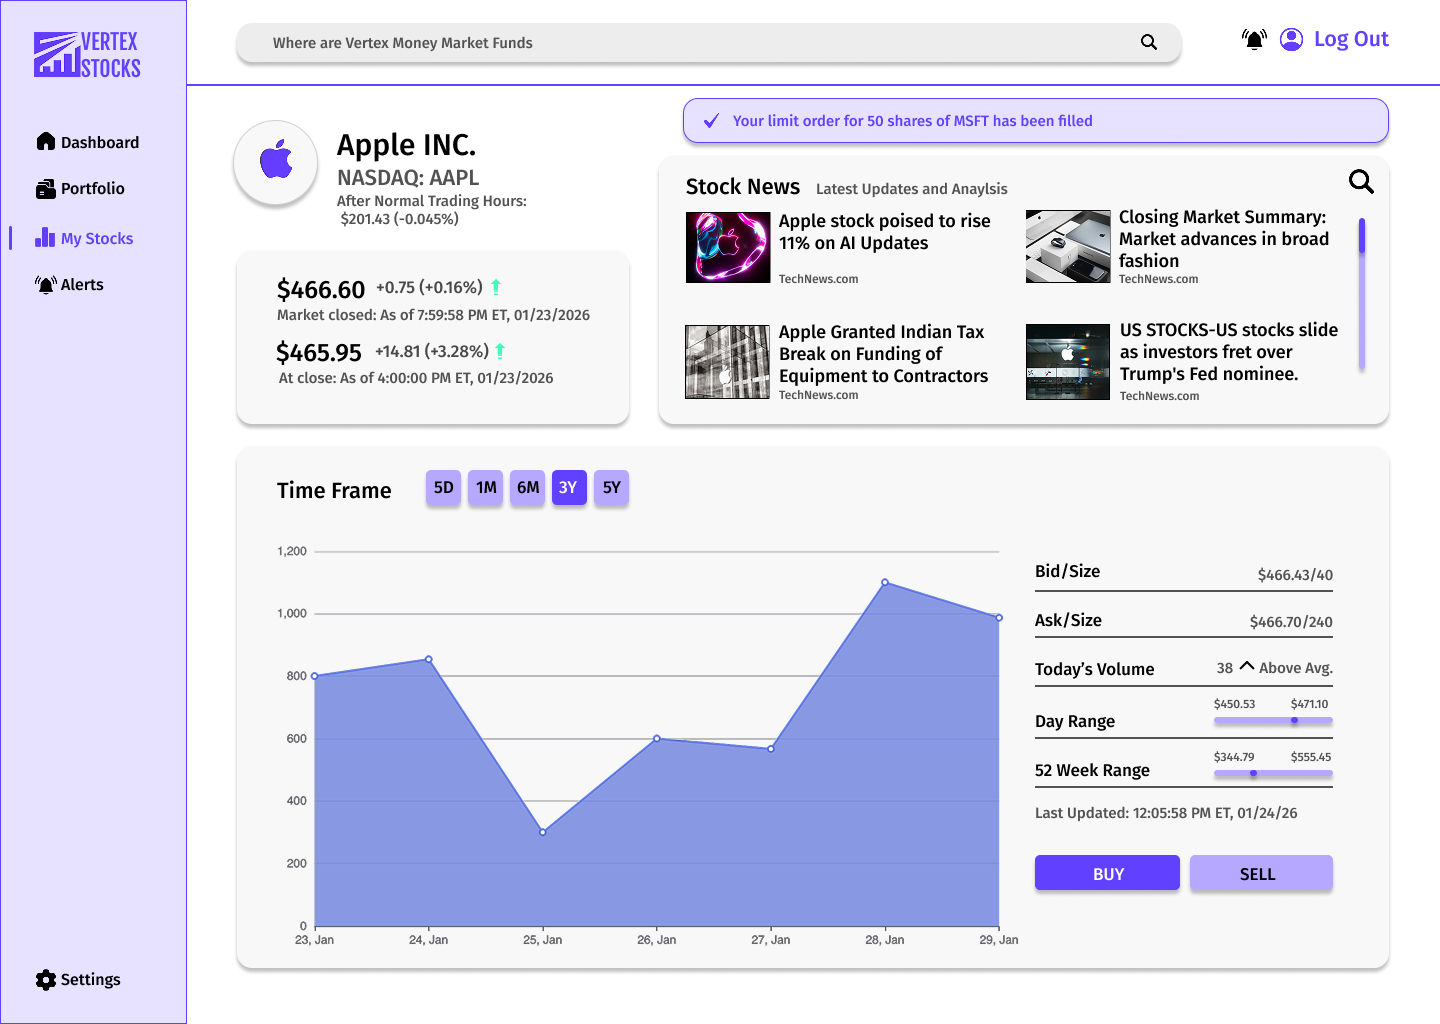Open 'Apple stock poised to rise' article
Viewport: 1440px width, 1024px height.
pos(885,232)
